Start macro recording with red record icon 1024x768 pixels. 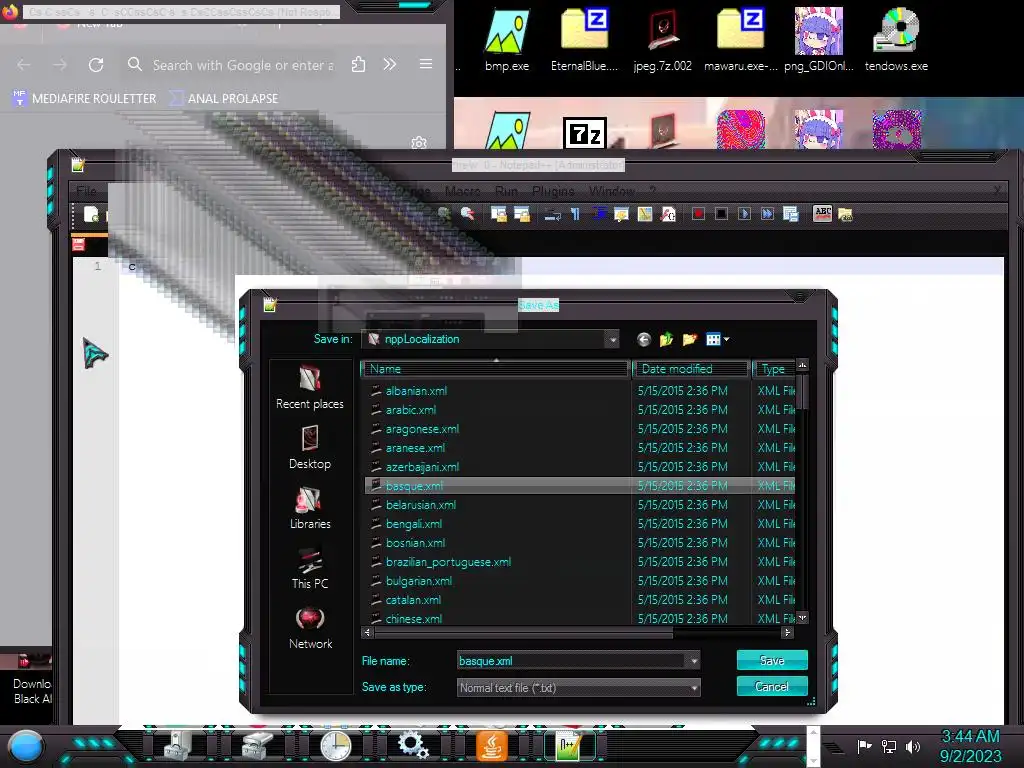(x=698, y=214)
